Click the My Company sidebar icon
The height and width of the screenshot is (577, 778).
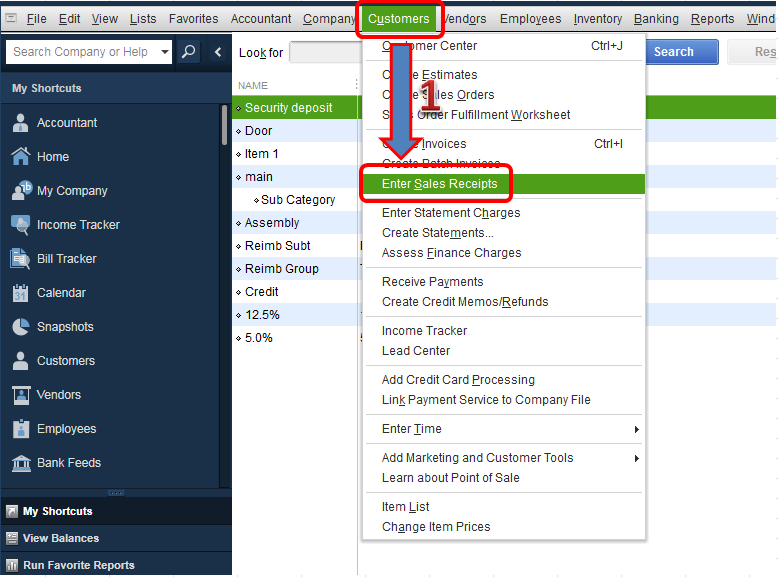click(21, 191)
